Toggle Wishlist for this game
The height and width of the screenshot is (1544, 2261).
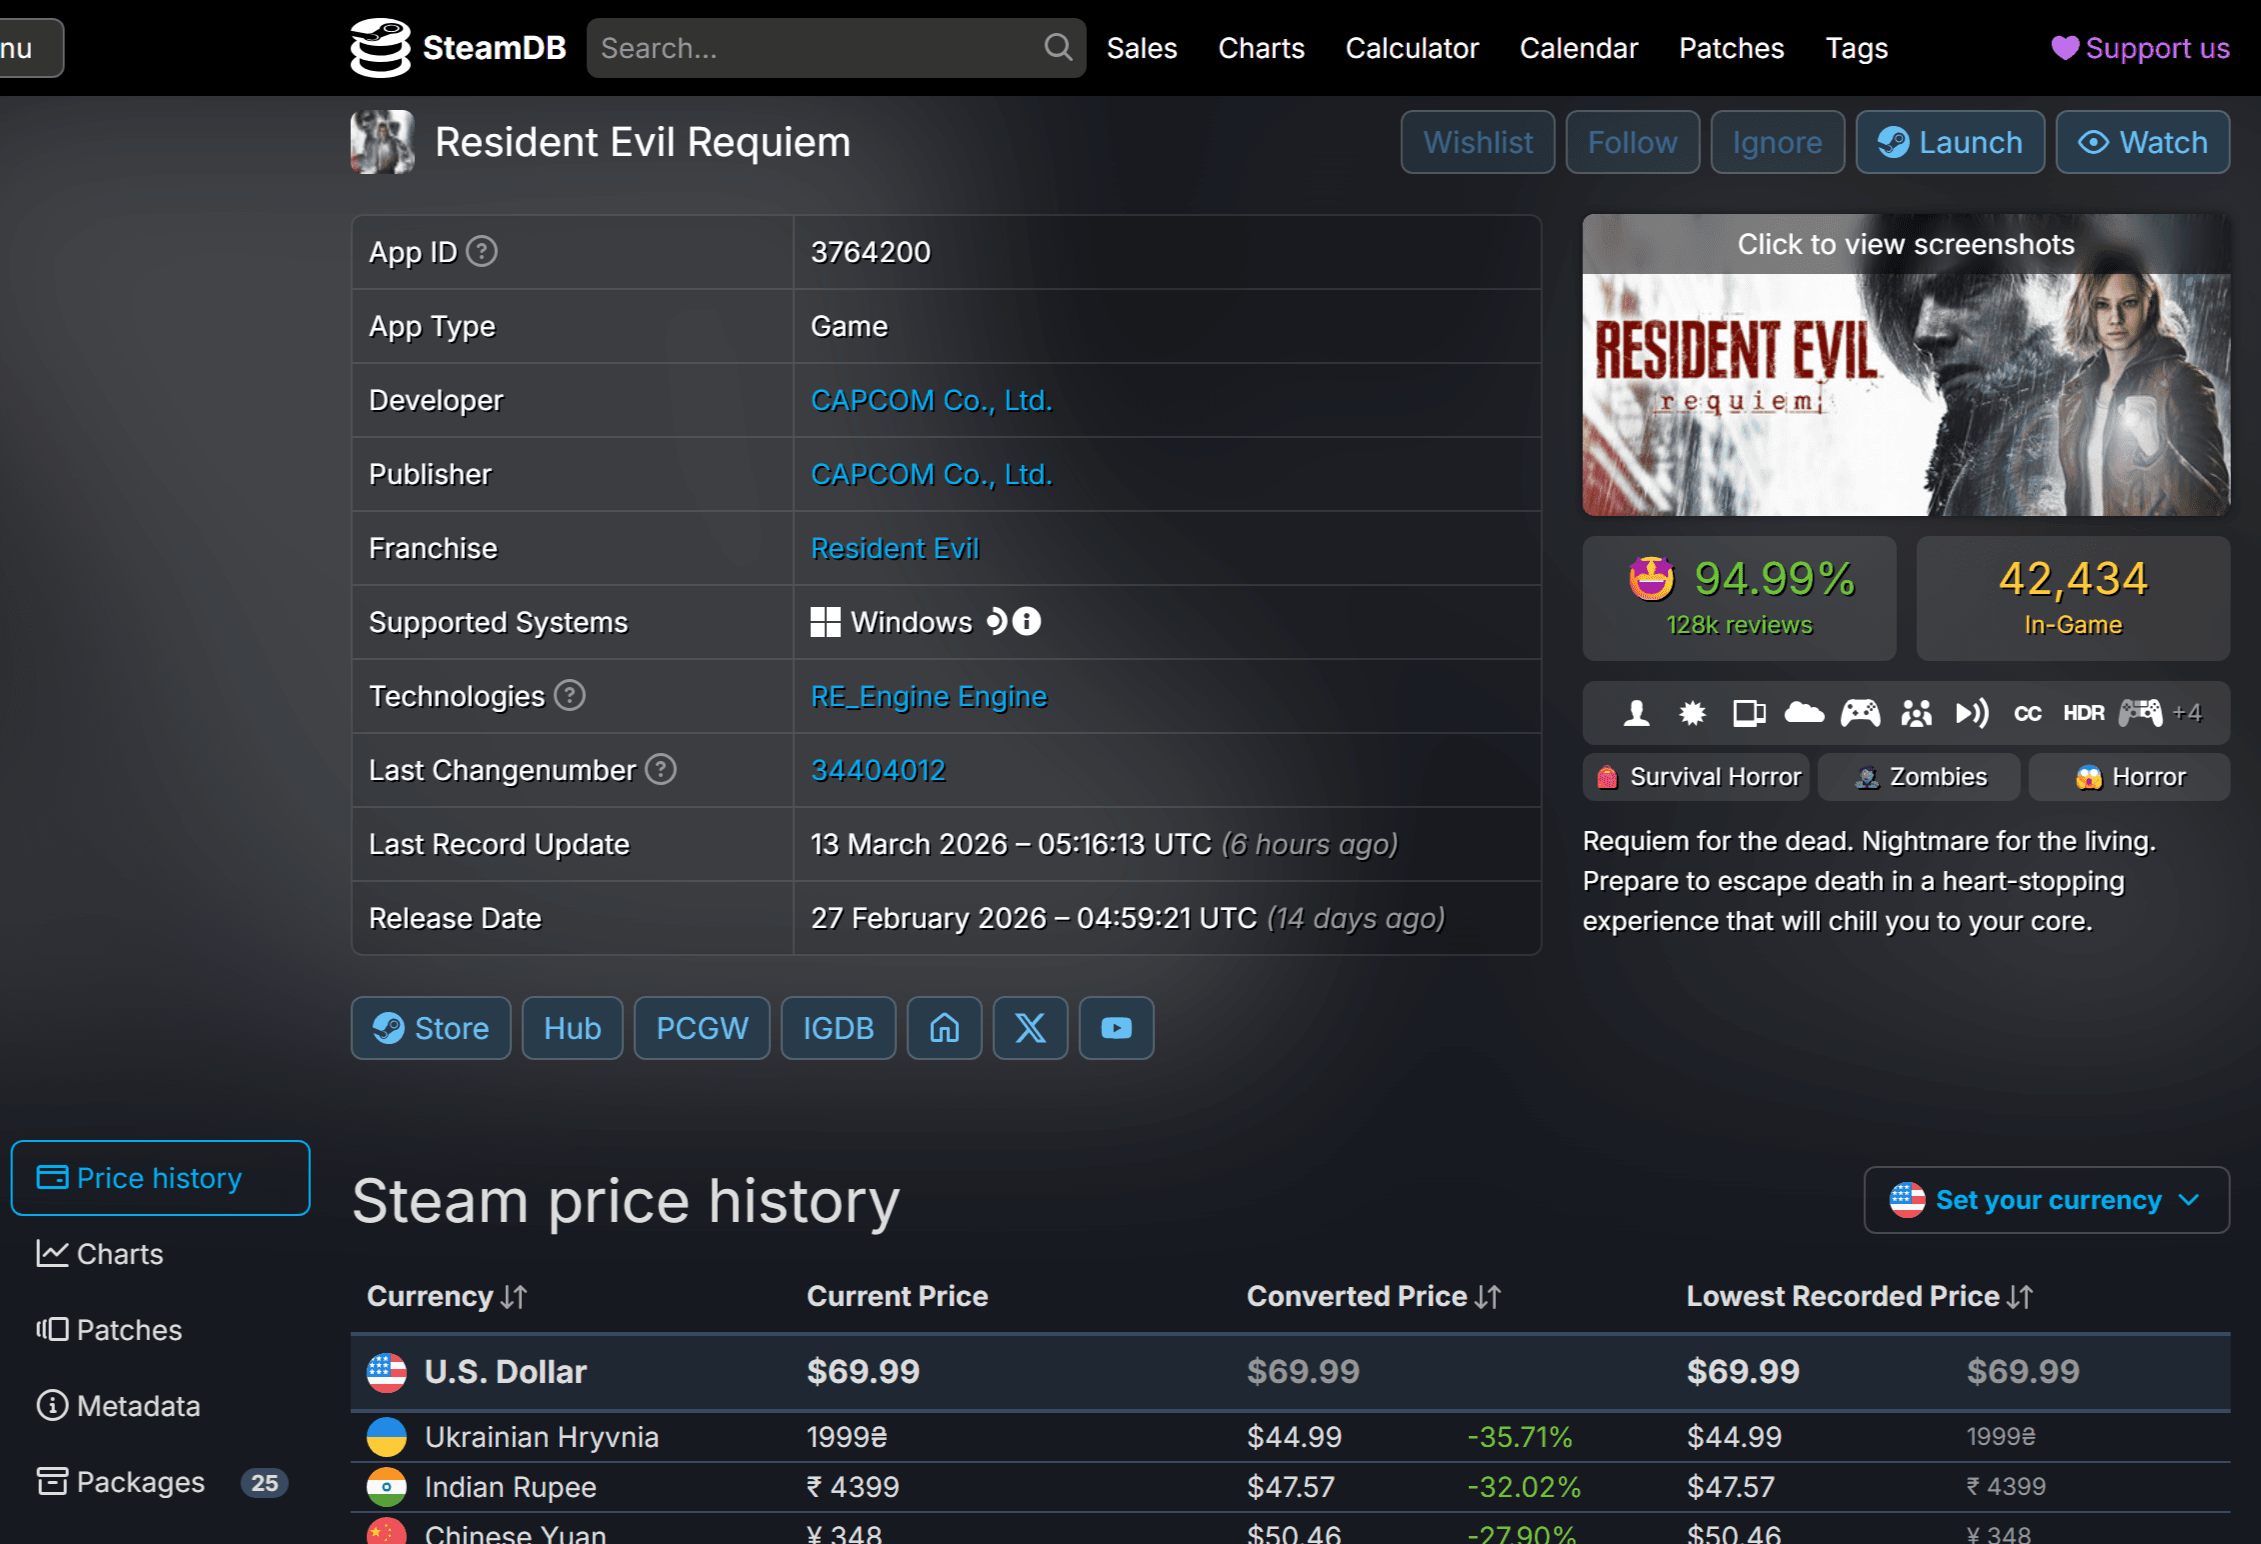[1478, 142]
